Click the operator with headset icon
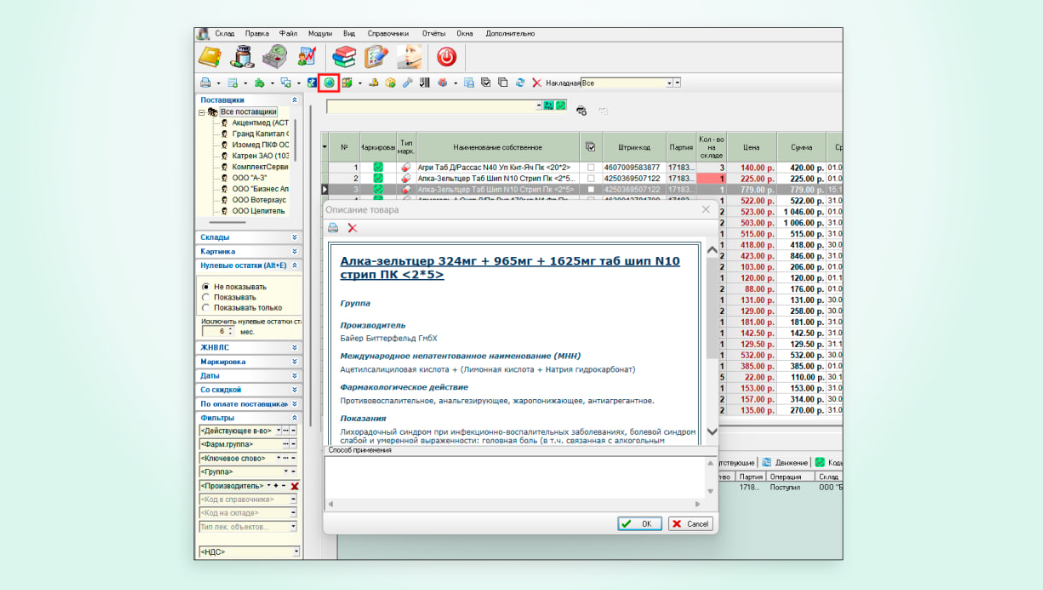Image resolution: width=1043 pixels, height=590 pixels. (409, 57)
